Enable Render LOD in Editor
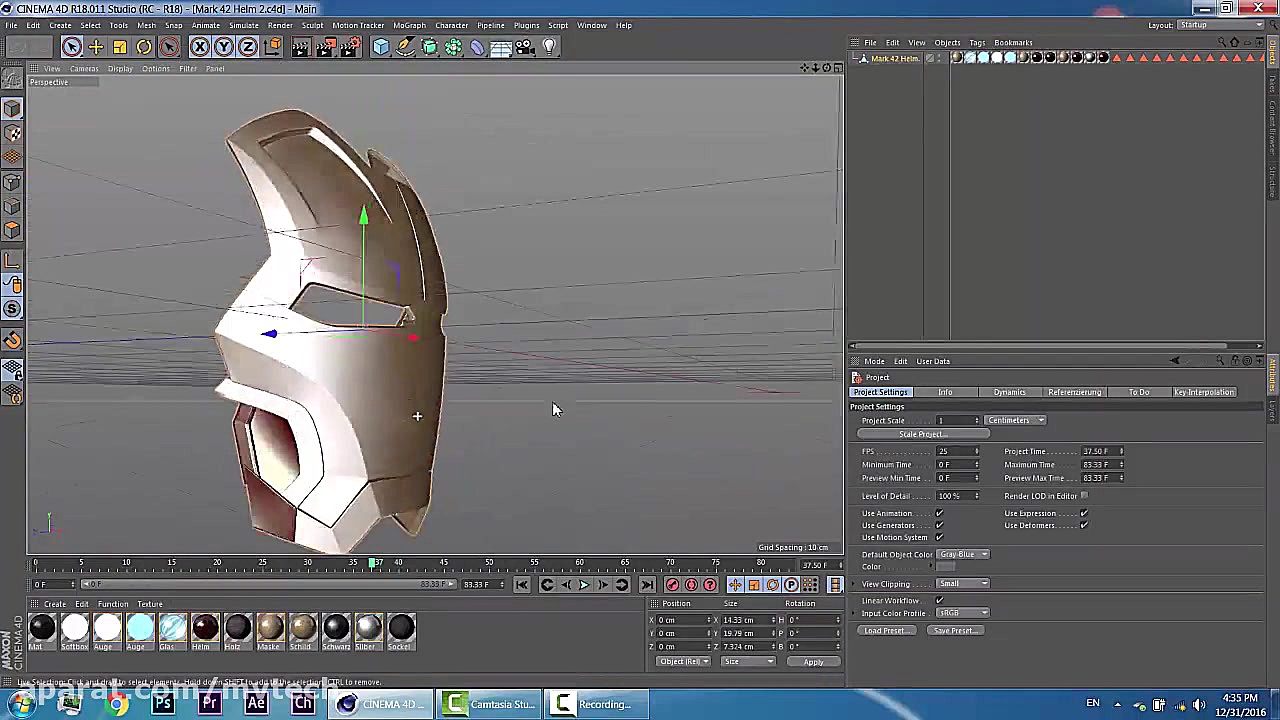 (1086, 496)
